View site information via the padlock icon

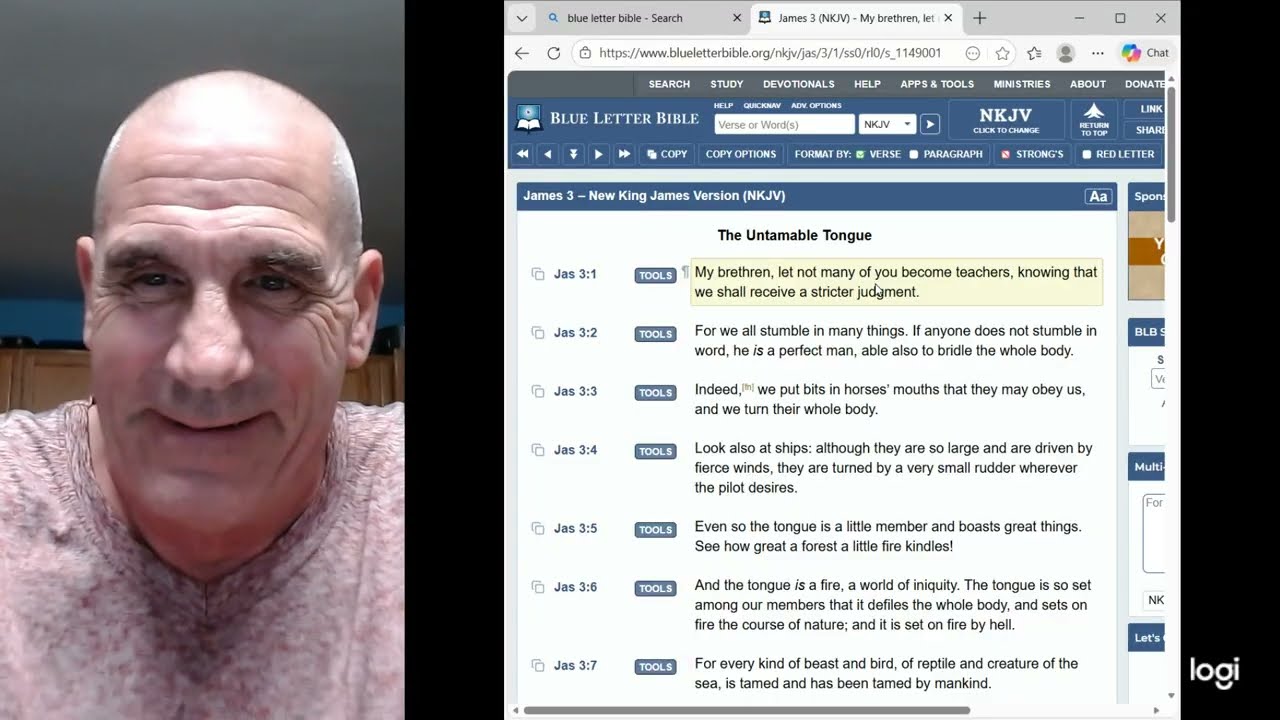tap(585, 53)
